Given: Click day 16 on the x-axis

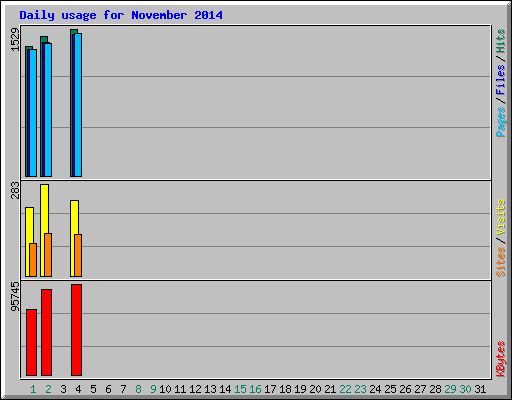Looking at the screenshot, I should click(x=255, y=389).
